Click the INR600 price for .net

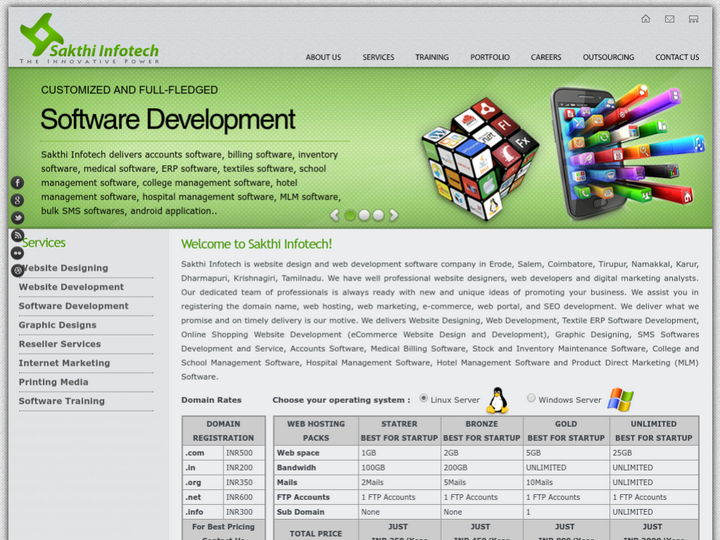244,497
